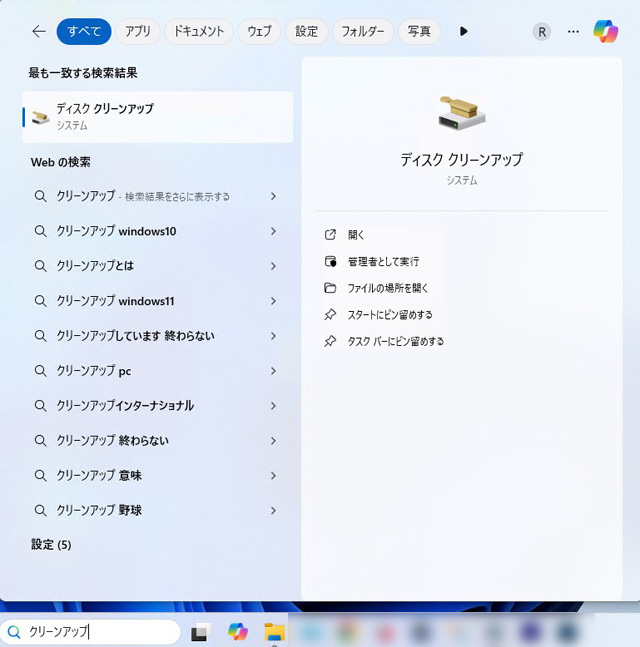Image resolution: width=640 pixels, height=647 pixels.
Task: Choose タスク バーにピン留めする
Action: [x=395, y=341]
